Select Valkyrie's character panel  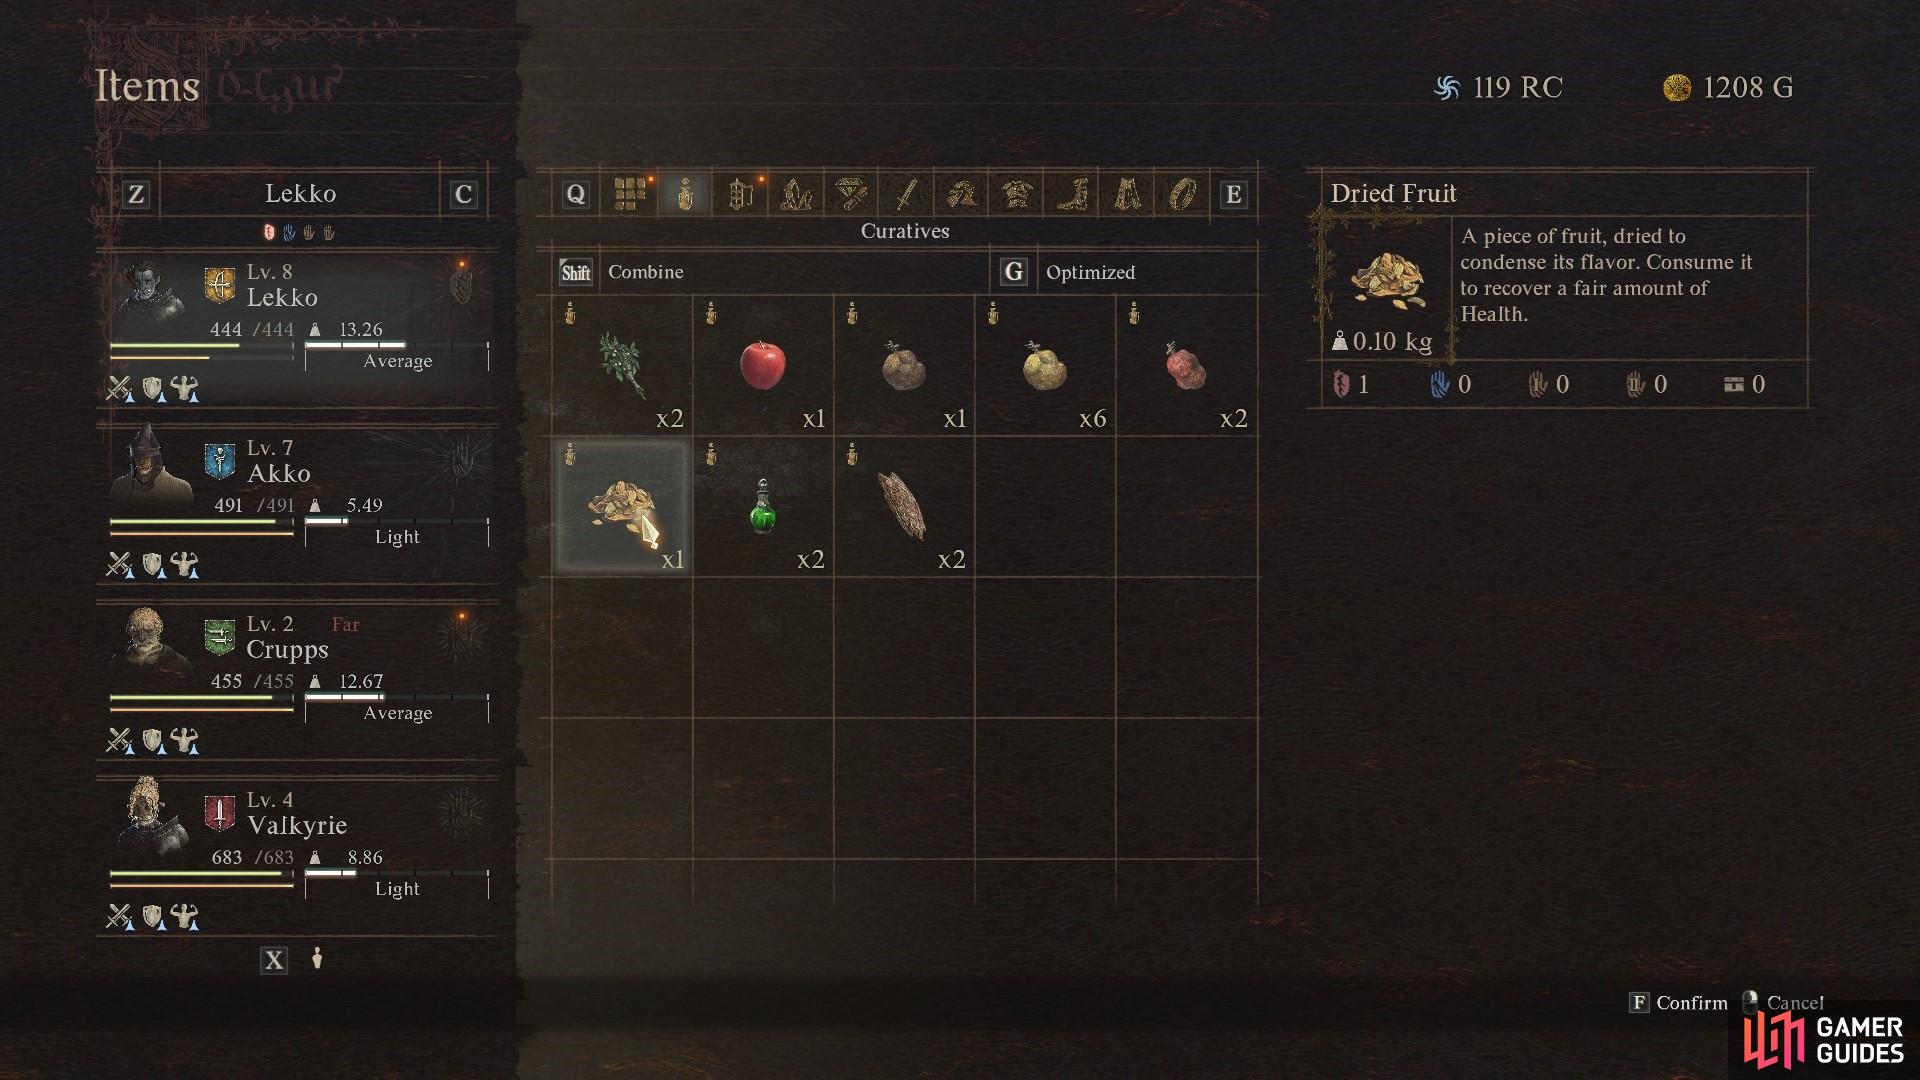pos(298,856)
